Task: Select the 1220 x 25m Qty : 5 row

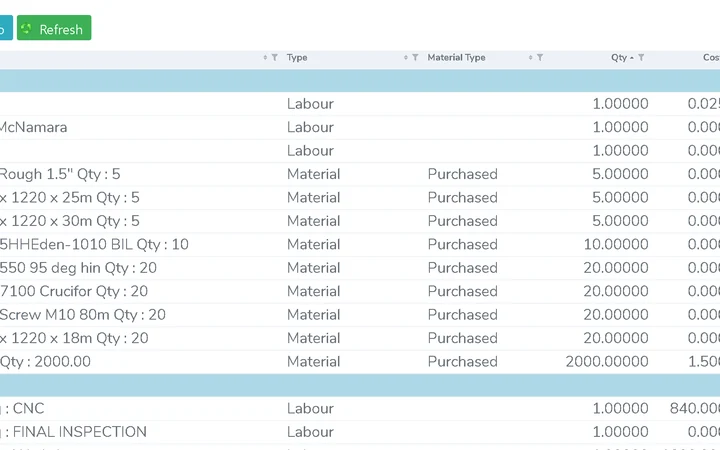Action: (360, 197)
